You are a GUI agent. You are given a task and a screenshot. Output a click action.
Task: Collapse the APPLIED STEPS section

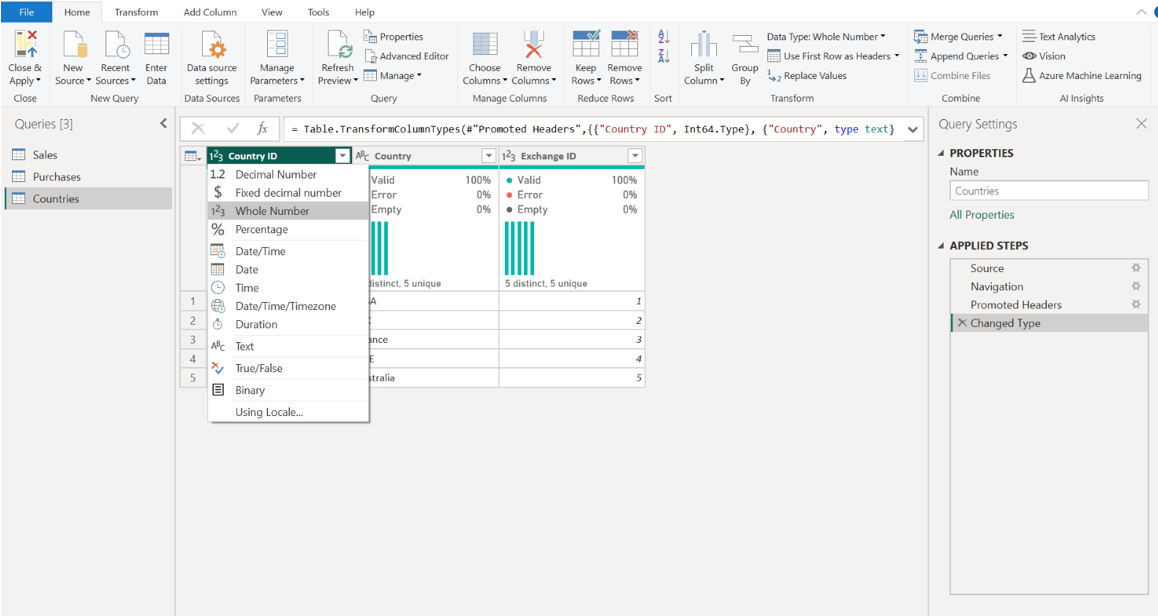(941, 246)
